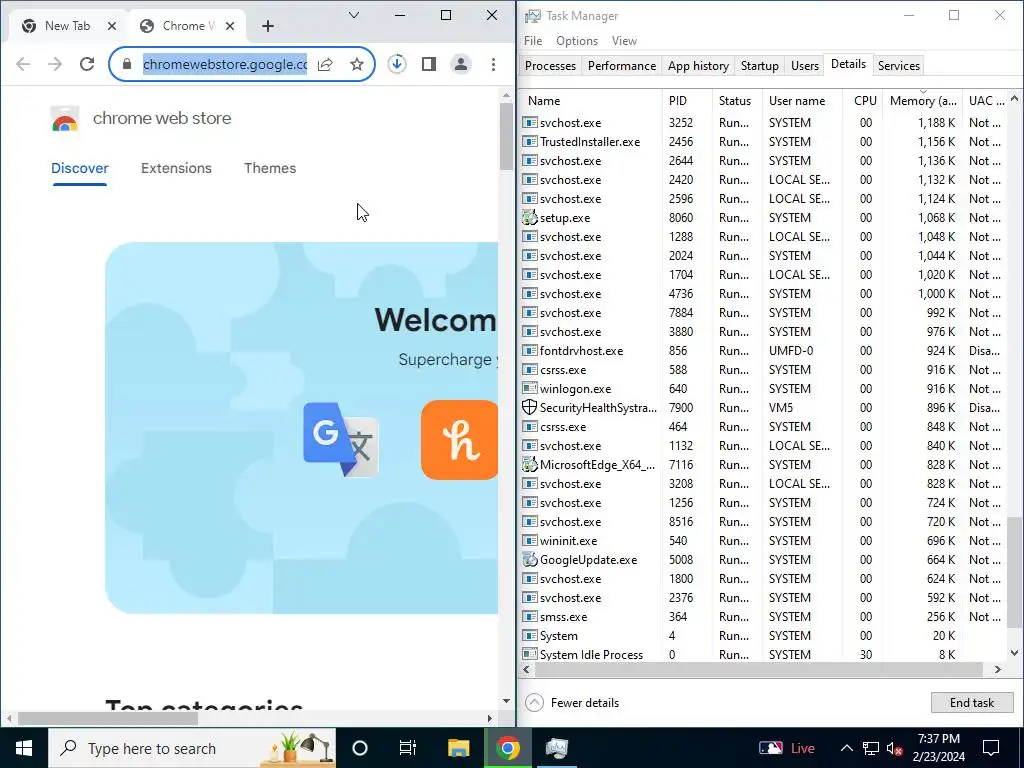Switch to the App history tab

tap(698, 66)
